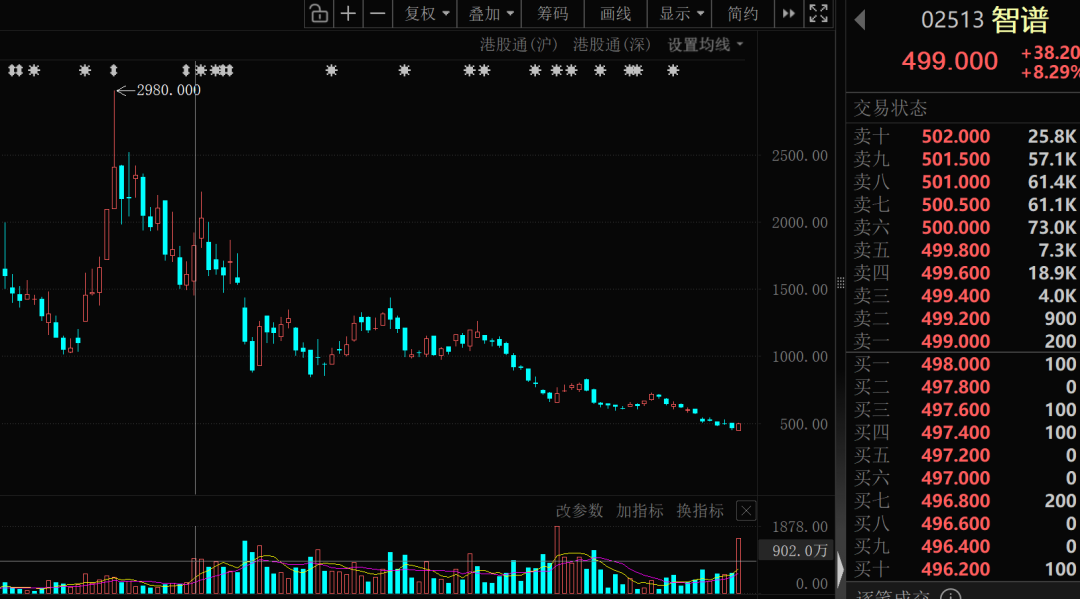The image size is (1080, 599).
Task: Select the 买一 498.000 bid row
Action: point(964,364)
